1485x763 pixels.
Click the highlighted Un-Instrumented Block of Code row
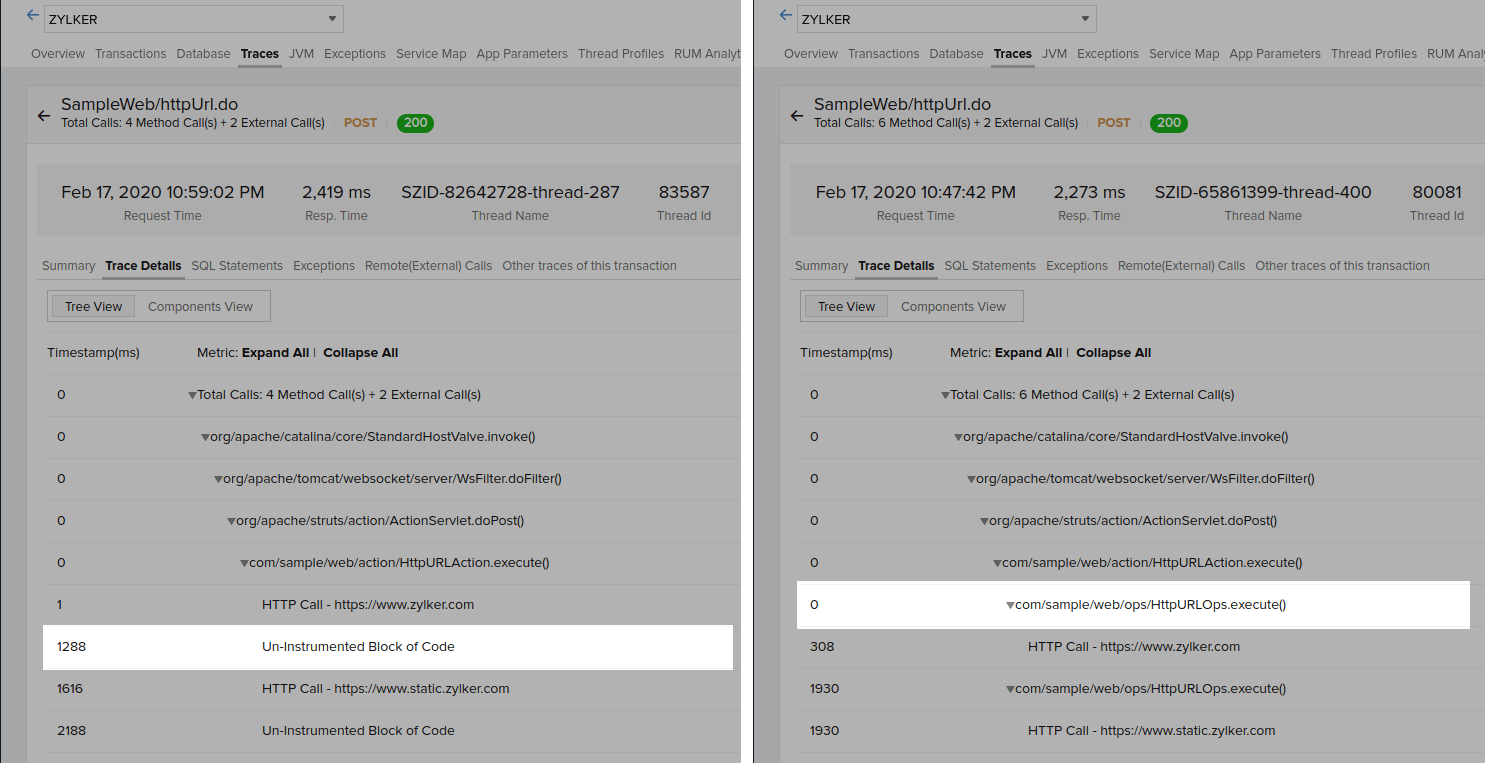[x=358, y=646]
